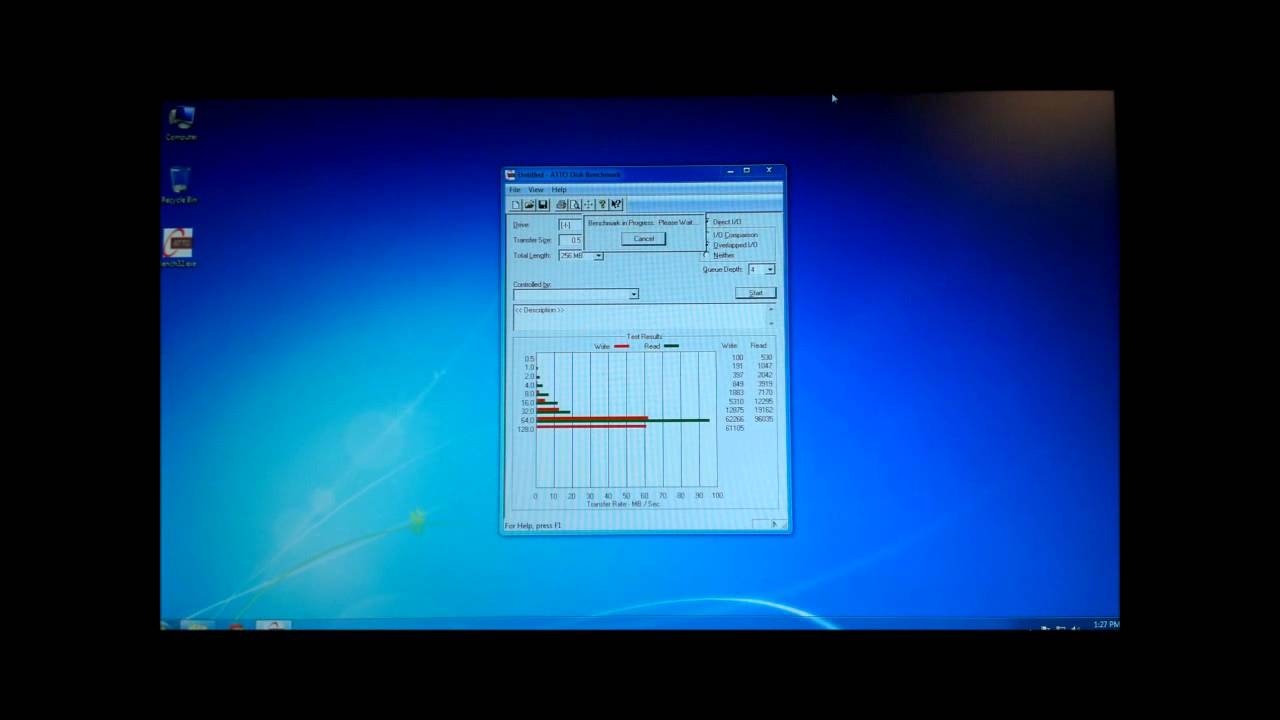This screenshot has height=720, width=1280.
Task: Open the Help menu
Action: [x=559, y=190]
